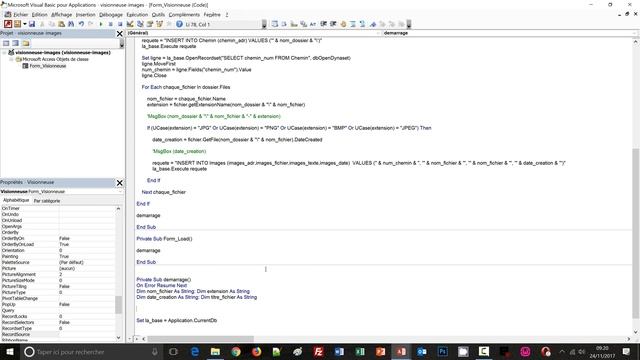Open the Fichier menu
This screenshot has height=360, width=640.
point(20,15)
